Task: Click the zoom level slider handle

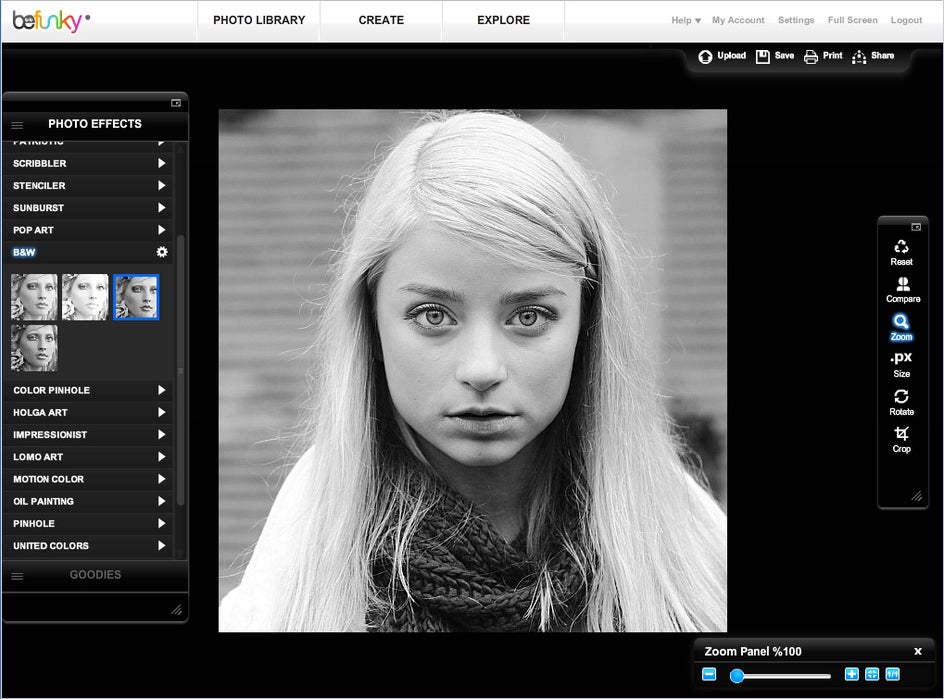Action: [737, 676]
